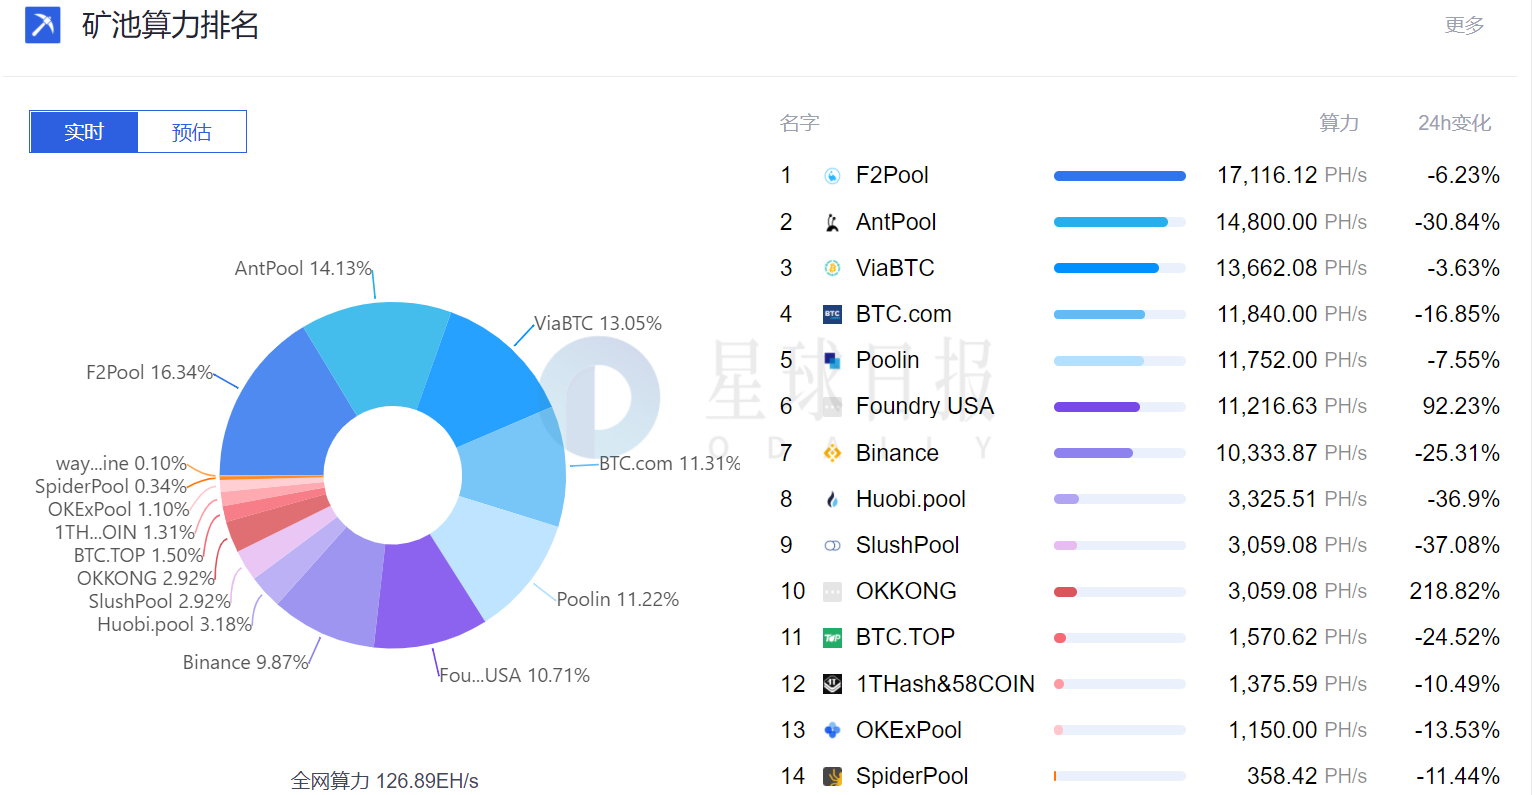This screenshot has width=1533, height=795.
Task: Click the Huobi.pool flame icon
Action: [x=832, y=499]
